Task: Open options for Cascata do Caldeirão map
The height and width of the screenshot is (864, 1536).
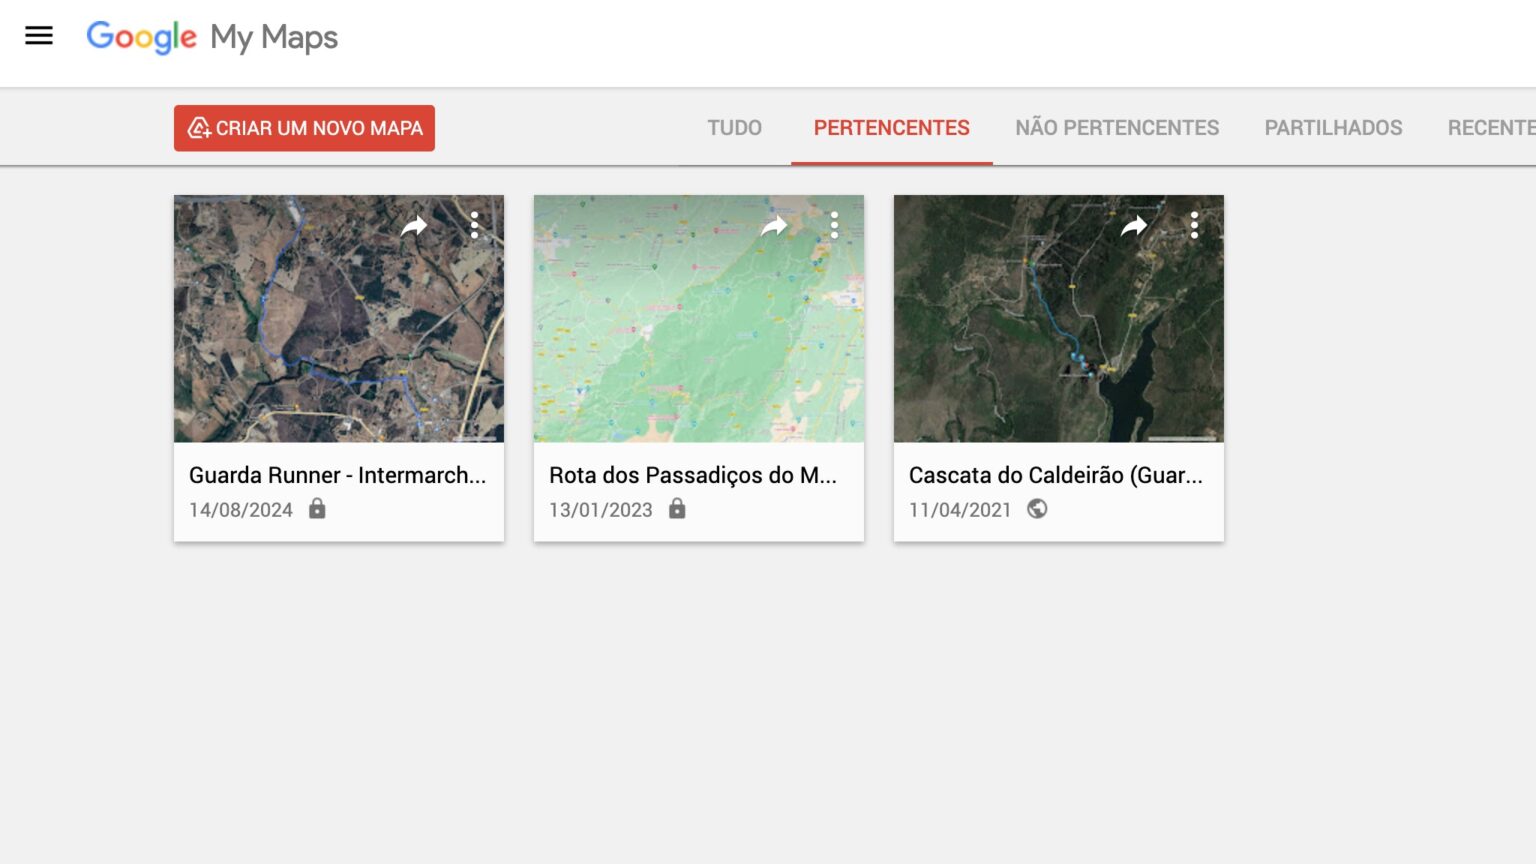Action: (1194, 226)
